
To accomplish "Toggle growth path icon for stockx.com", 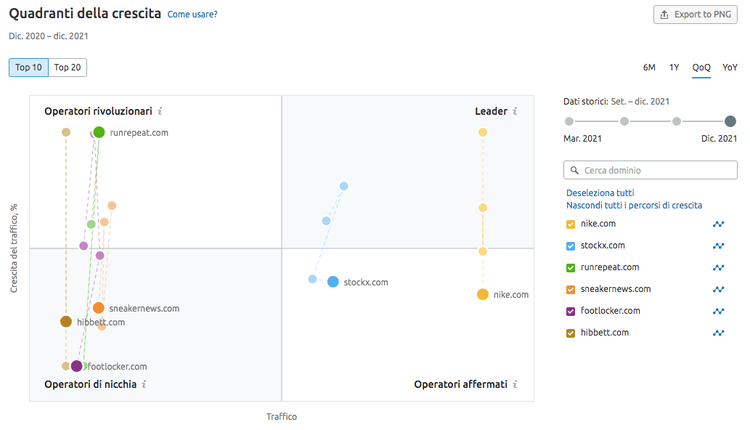I will pyautogui.click(x=718, y=246).
